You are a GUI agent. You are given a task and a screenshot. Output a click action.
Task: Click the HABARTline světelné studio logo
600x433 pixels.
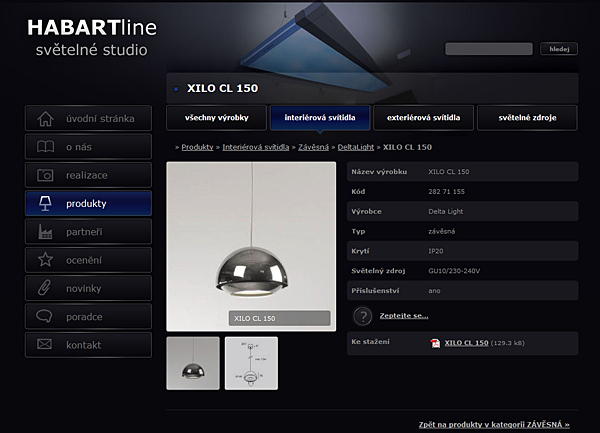tap(92, 38)
